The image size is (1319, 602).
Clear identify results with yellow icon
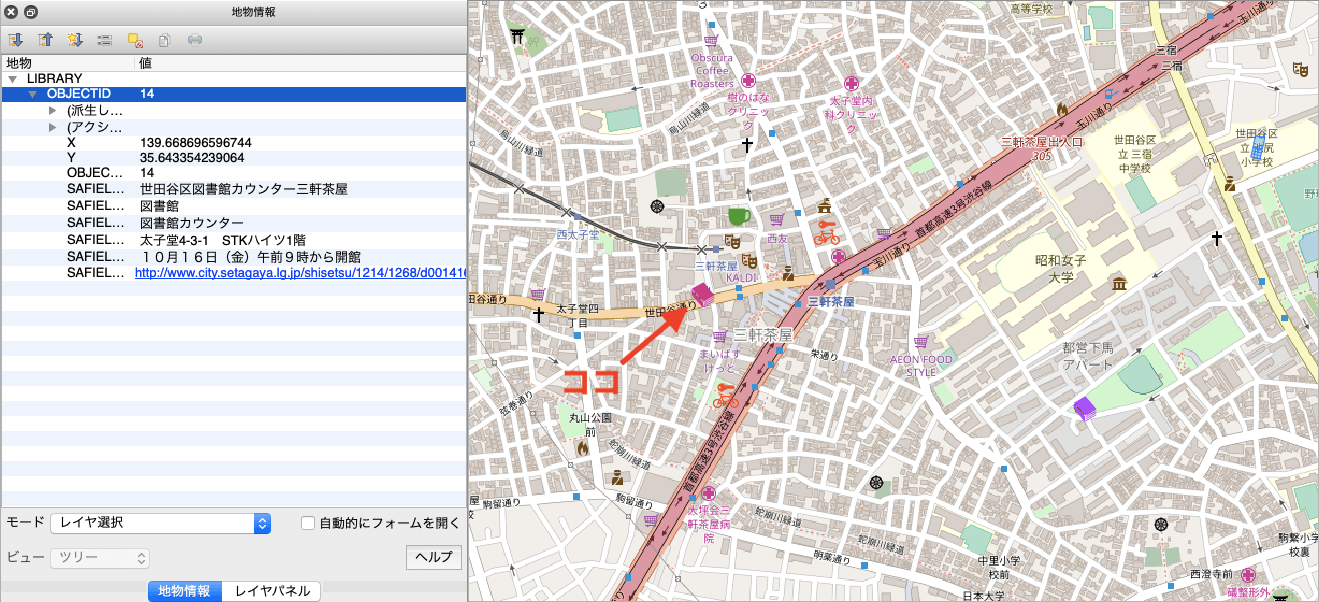pyautogui.click(x=135, y=40)
